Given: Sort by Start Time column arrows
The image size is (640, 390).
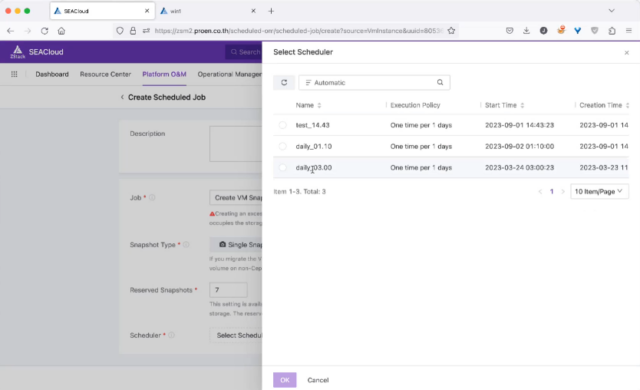Looking at the screenshot, I should pyautogui.click(x=522, y=105).
